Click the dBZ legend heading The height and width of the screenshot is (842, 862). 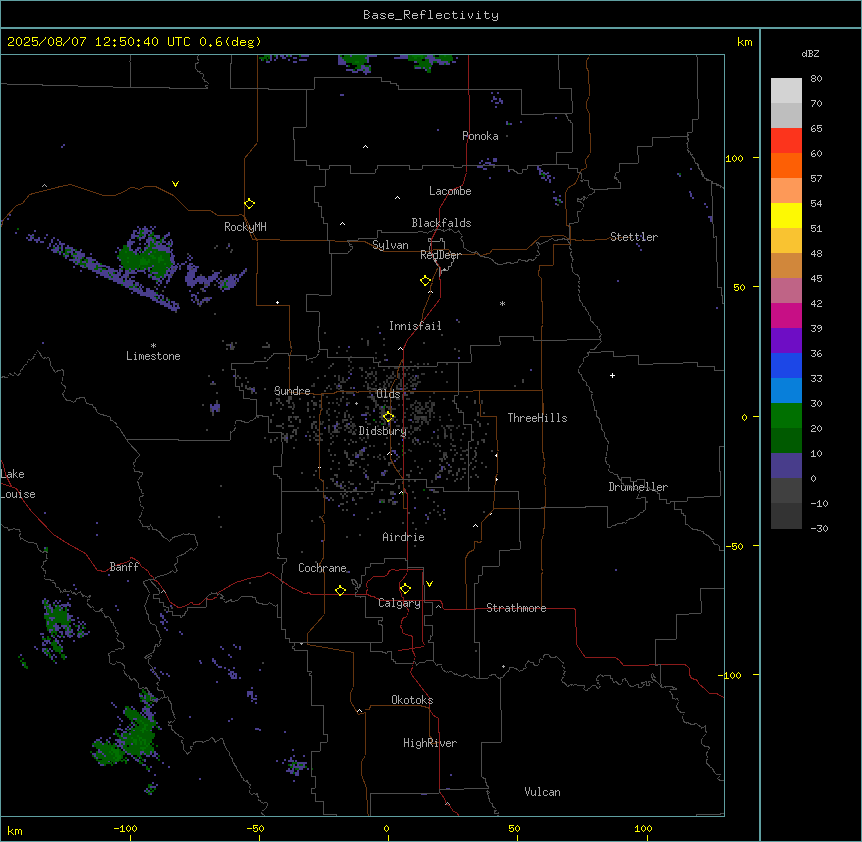click(x=810, y=53)
